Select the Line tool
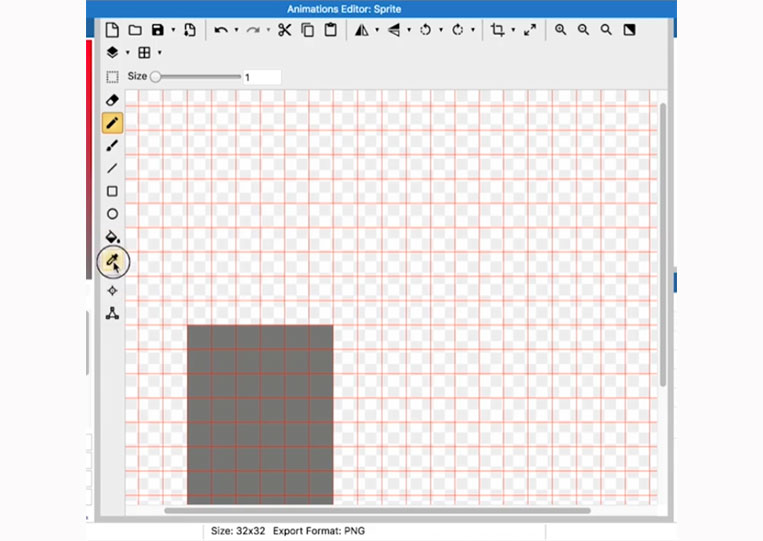Viewport: 763px width, 541px height. coord(112,168)
